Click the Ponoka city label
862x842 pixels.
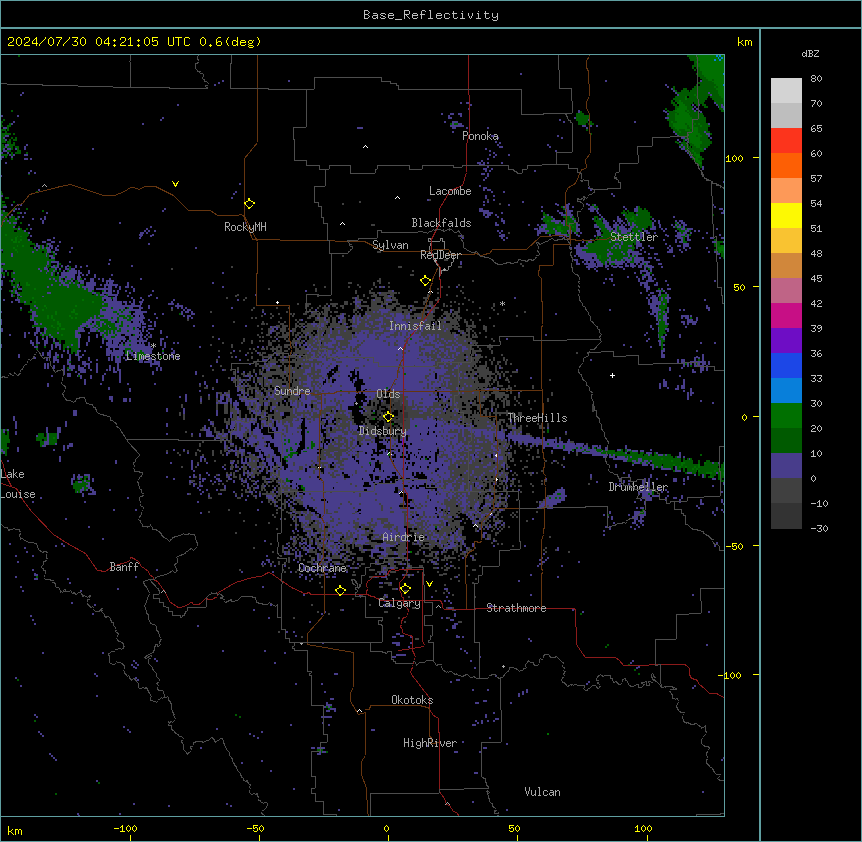[x=480, y=136]
